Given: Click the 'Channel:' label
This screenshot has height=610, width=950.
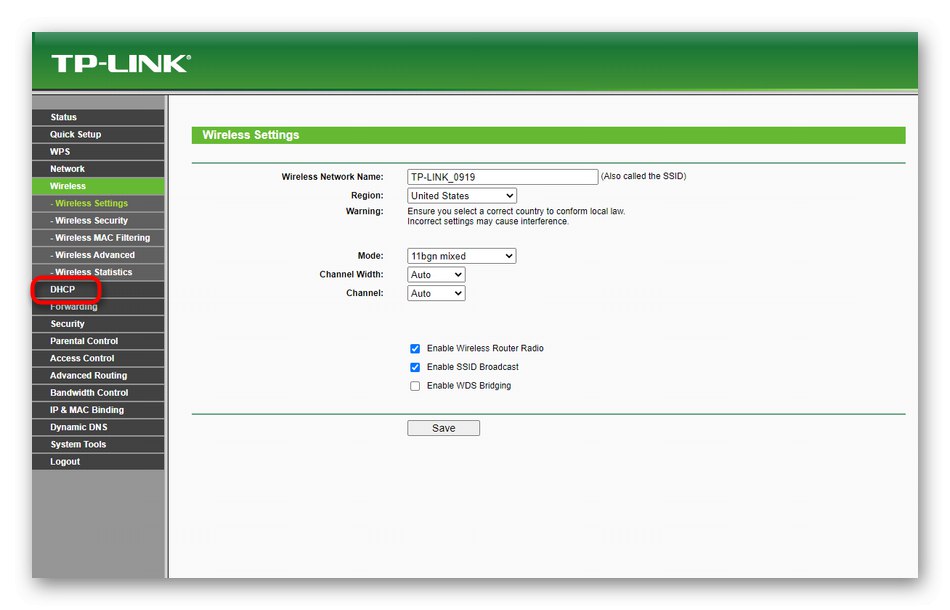Looking at the screenshot, I should tap(365, 293).
